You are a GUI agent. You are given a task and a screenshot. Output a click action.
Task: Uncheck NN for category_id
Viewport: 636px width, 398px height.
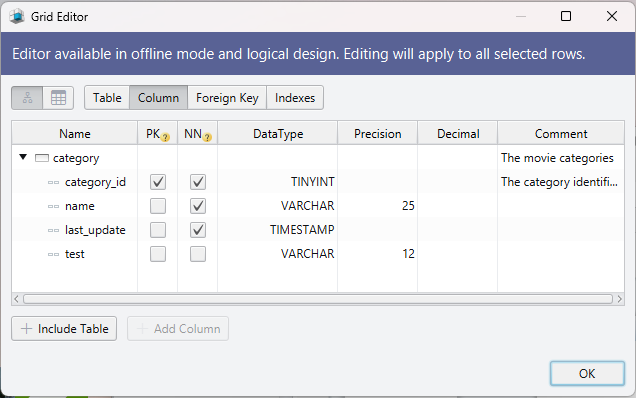click(198, 182)
